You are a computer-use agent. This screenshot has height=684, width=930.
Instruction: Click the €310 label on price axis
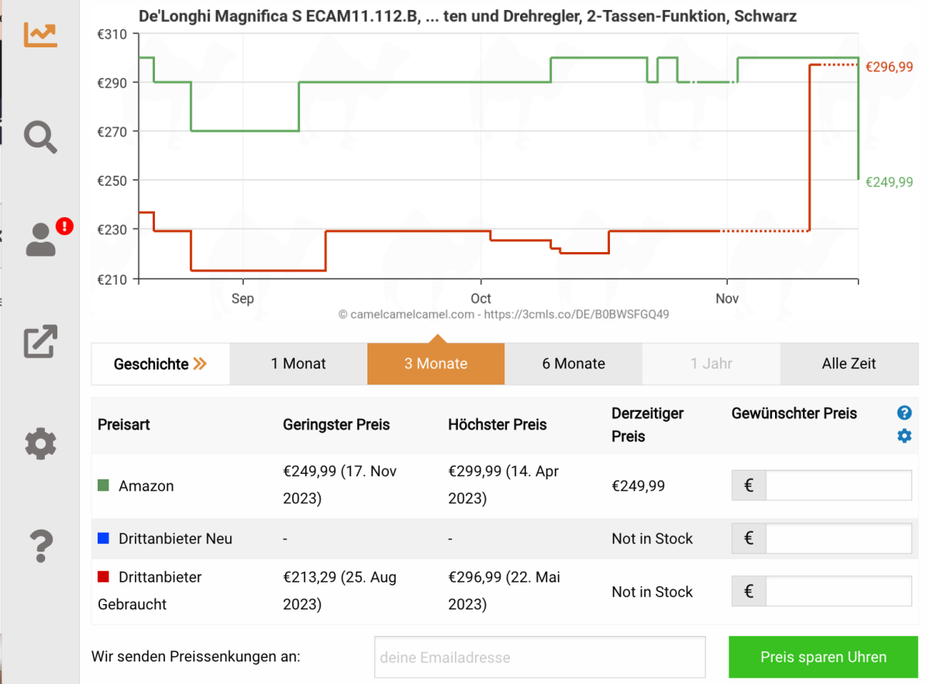tap(112, 34)
